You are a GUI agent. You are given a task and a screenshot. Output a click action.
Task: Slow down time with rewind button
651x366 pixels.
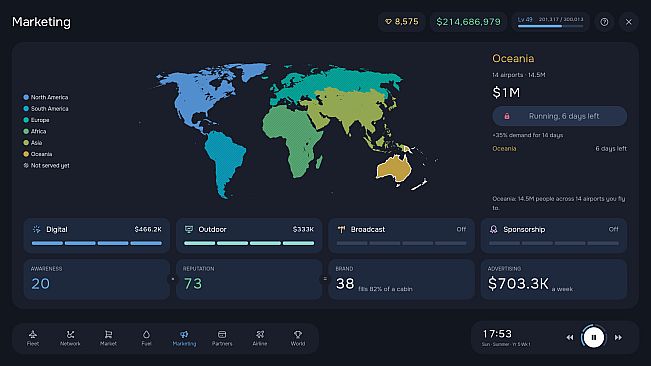click(570, 337)
